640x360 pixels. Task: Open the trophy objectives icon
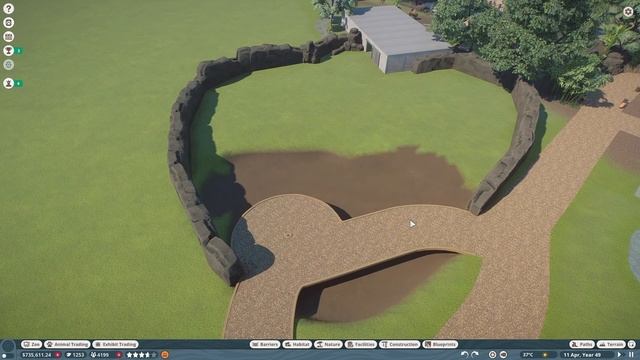8,51
